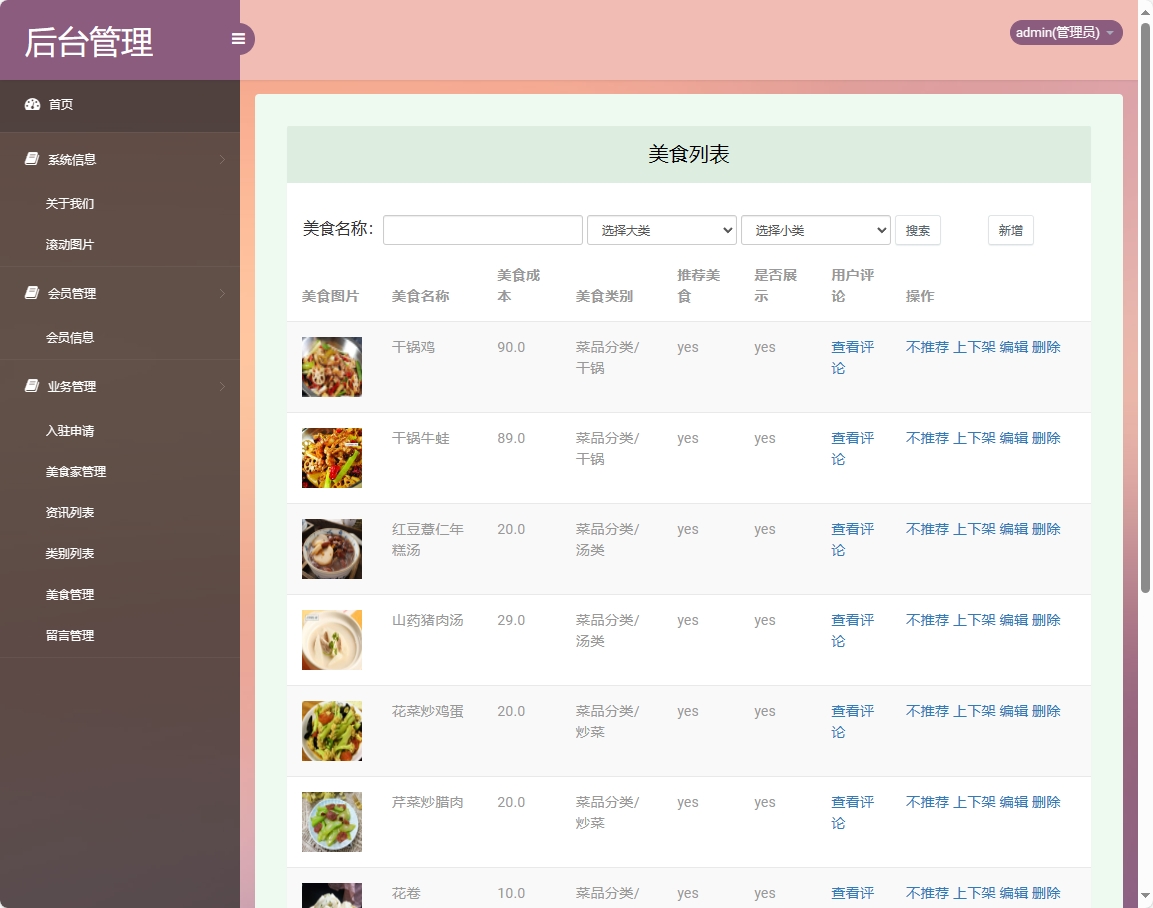Screen dimensions: 1153x908
Task: Click the book icon beside 会员管理
Action: click(32, 293)
